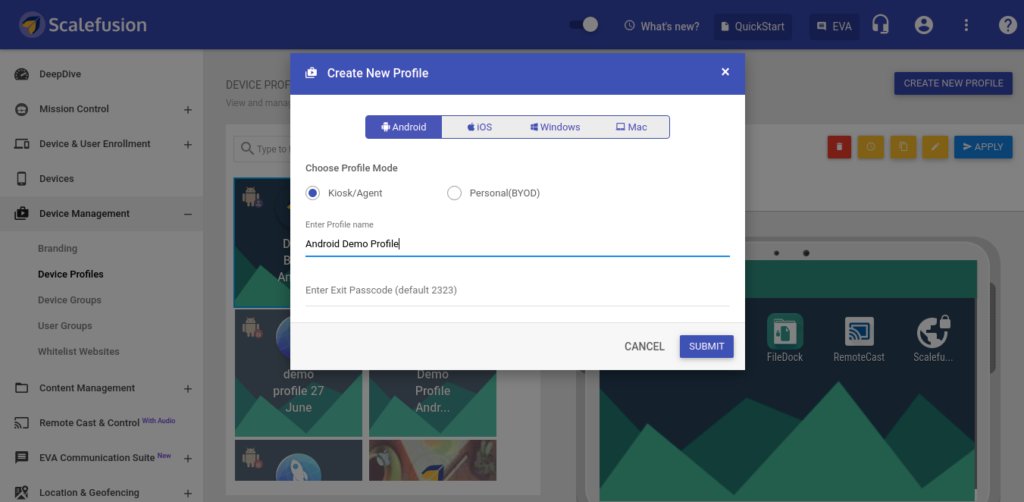Switch to the iOS platform tab
1024x502 pixels.
[x=479, y=127]
